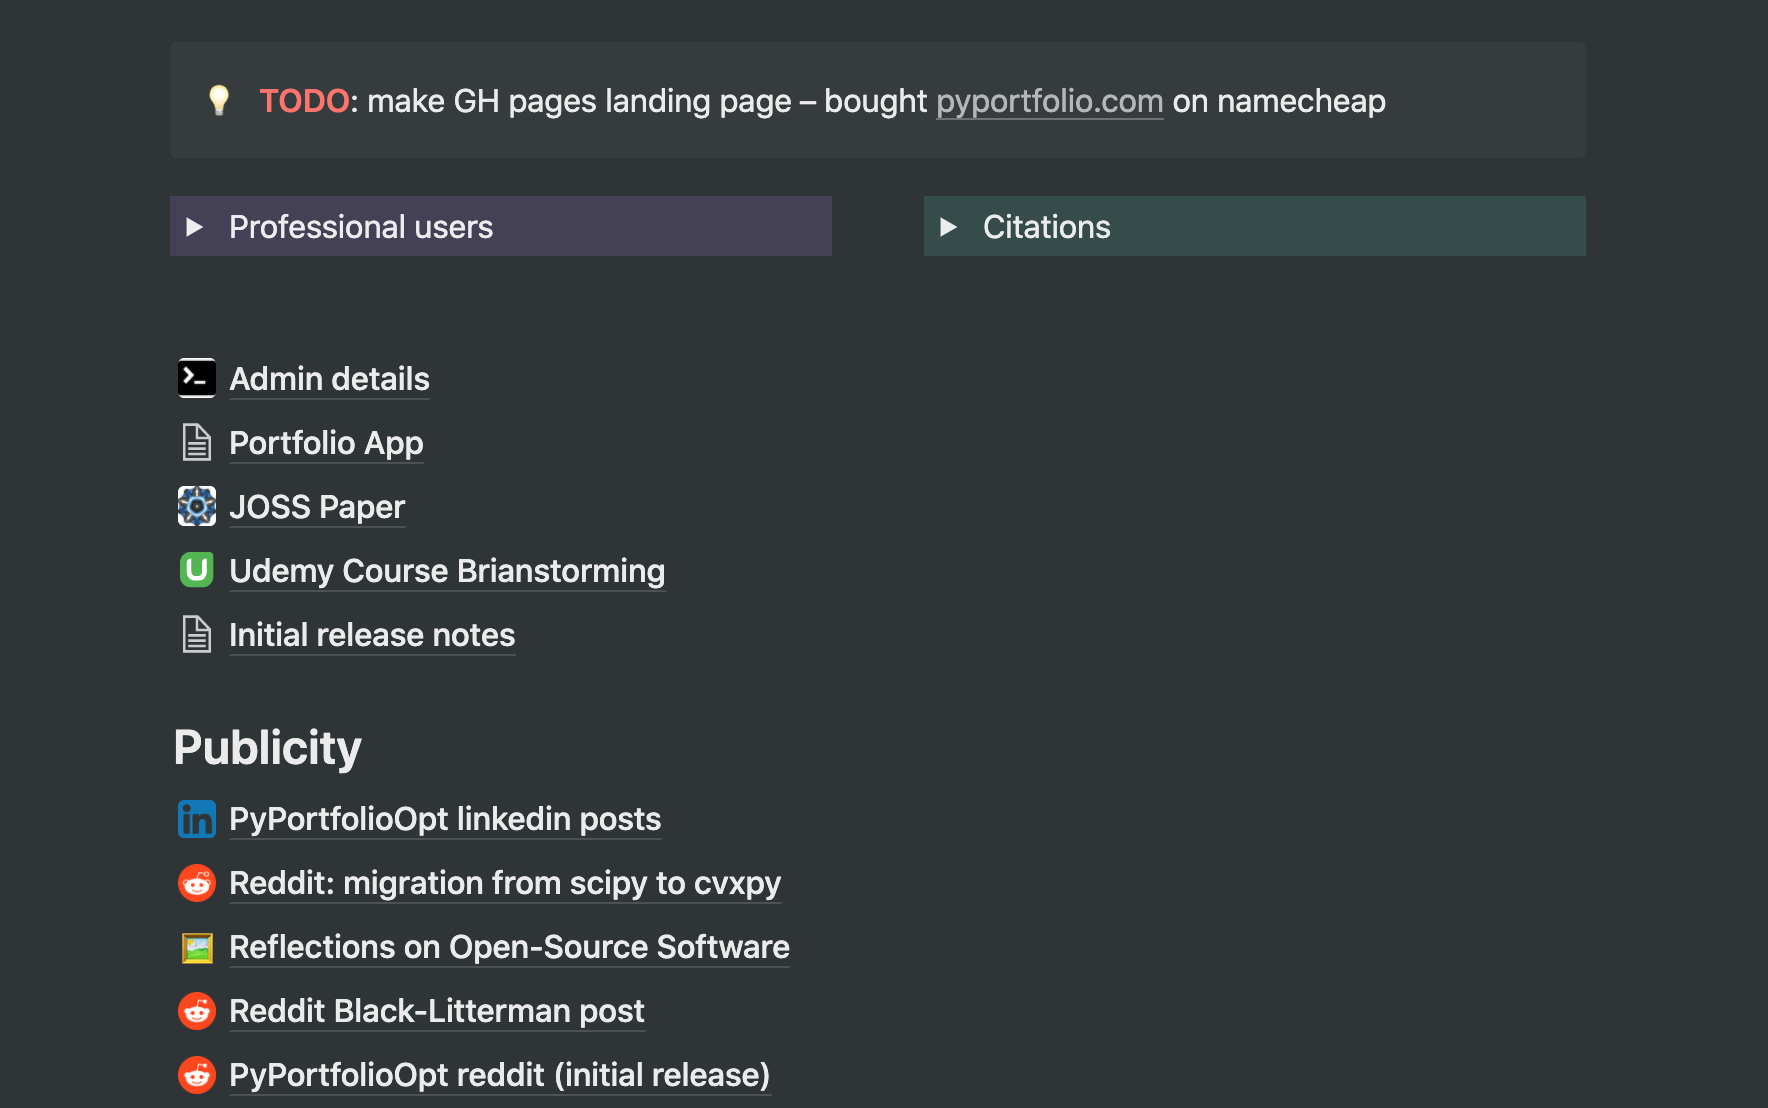
Task: Click the document icon beside Initial release notes
Action: (197, 634)
